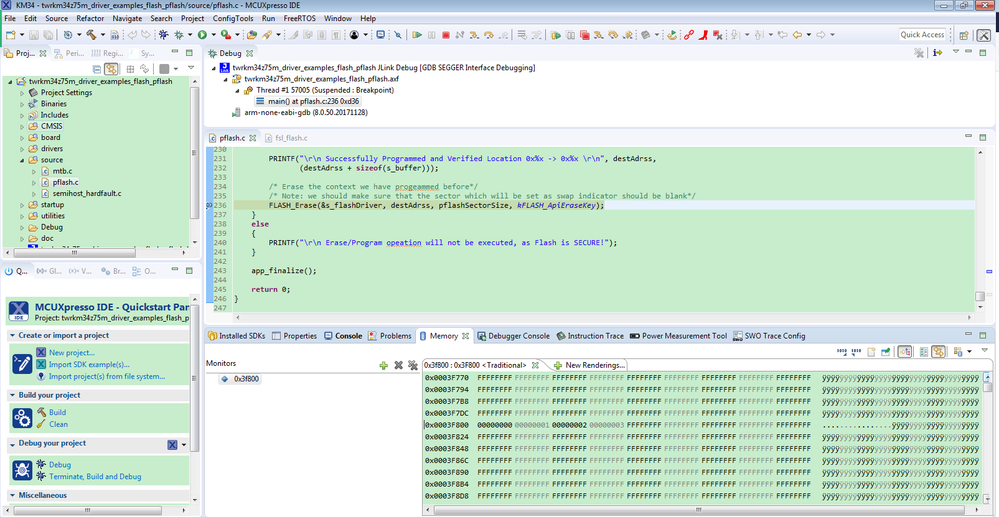Screen dimensions: 999x517
Task: Click the red chain link debug icon
Action: [x=689, y=34]
